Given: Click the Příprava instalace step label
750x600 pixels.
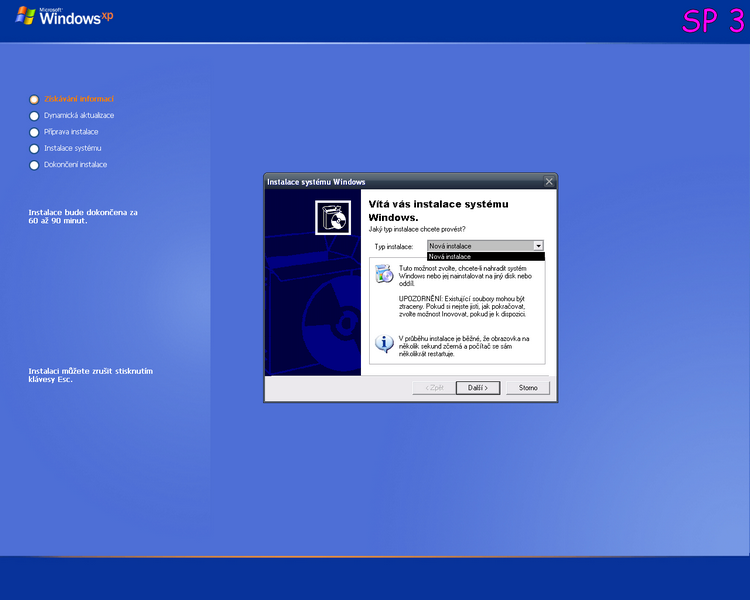Looking at the screenshot, I should tap(71, 132).
